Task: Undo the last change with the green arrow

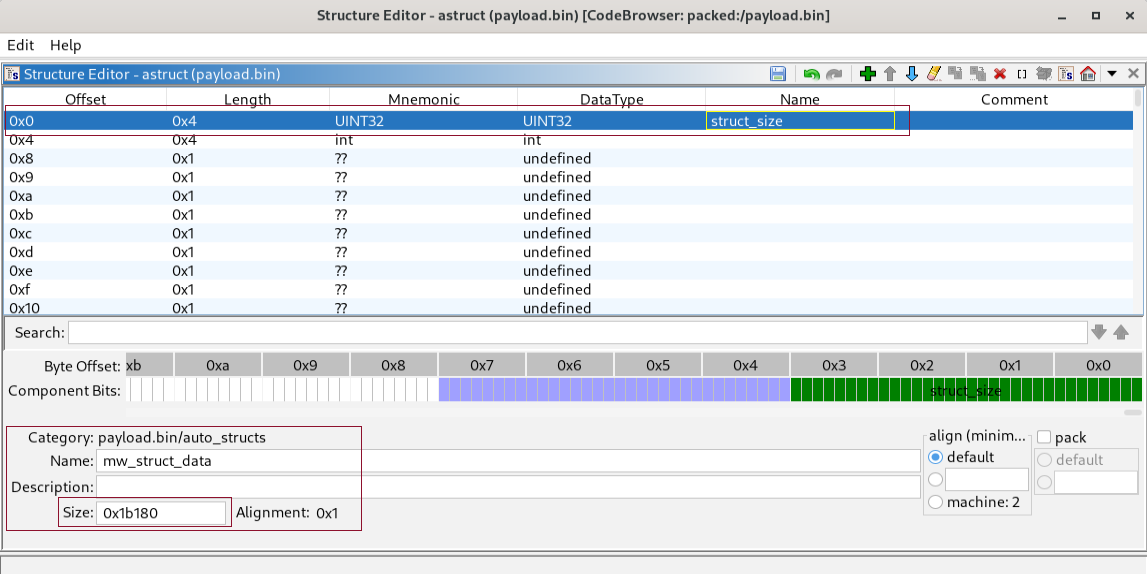Action: (x=811, y=74)
